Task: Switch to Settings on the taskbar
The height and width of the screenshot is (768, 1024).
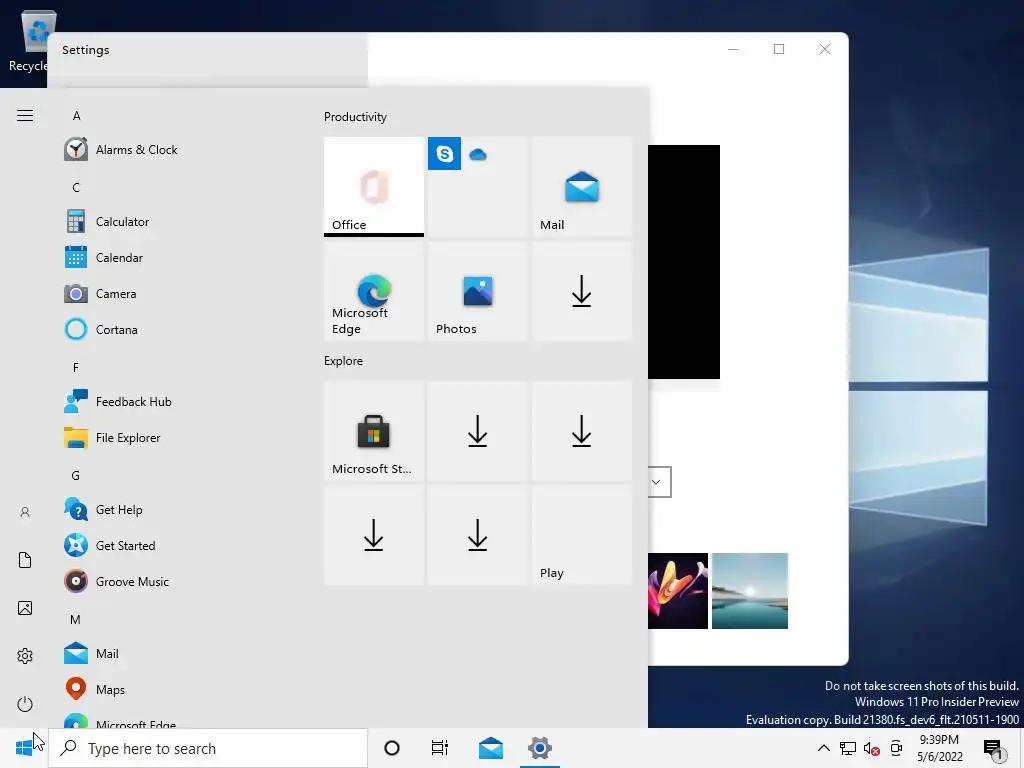Action: coord(540,748)
